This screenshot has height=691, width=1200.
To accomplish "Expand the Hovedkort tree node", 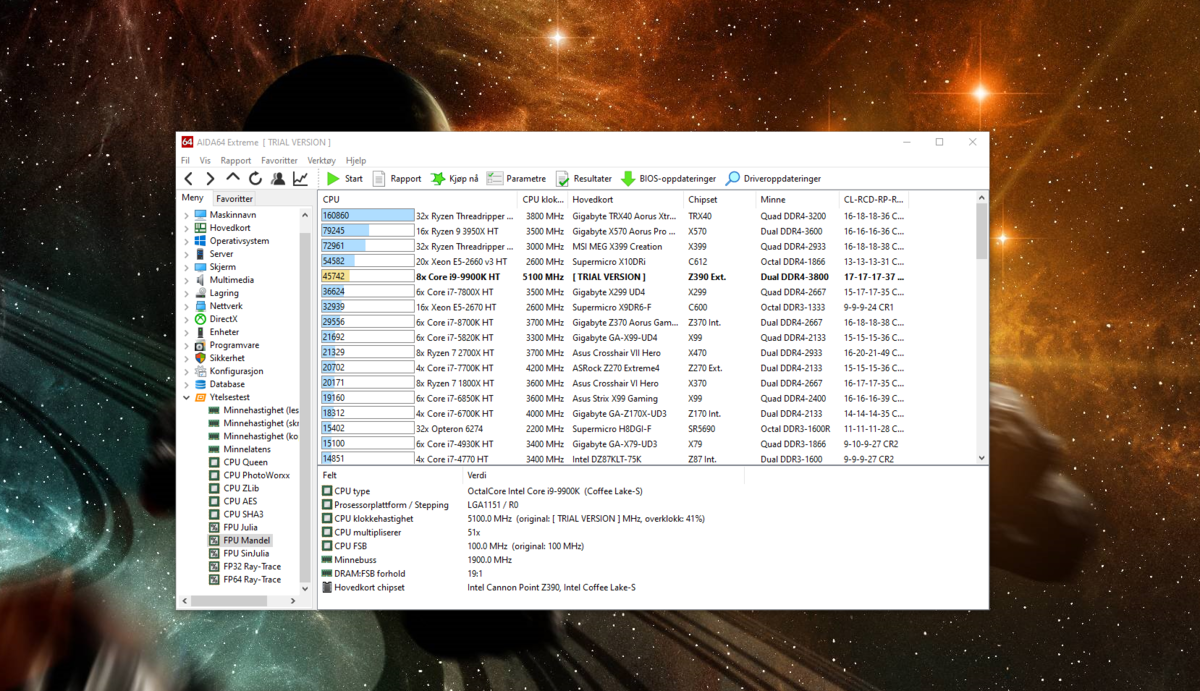I will click(186, 228).
